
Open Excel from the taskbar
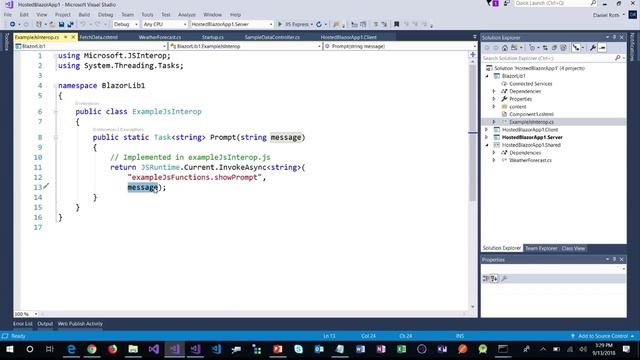[402, 349]
